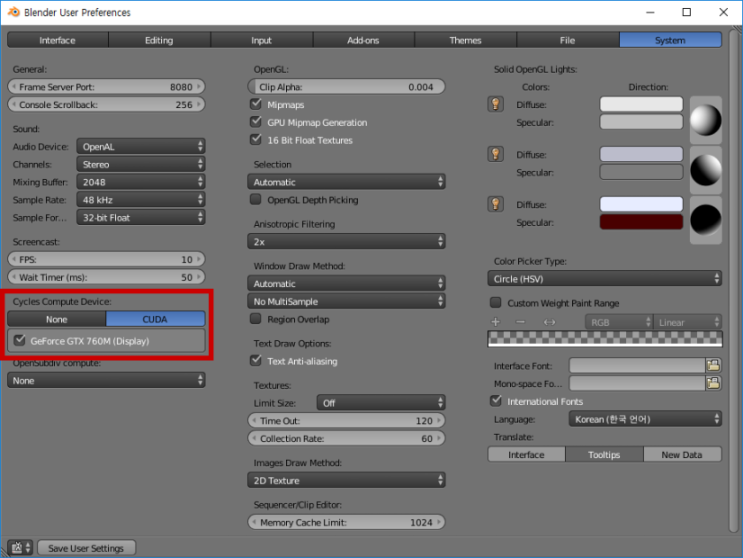This screenshot has height=558, width=743.
Task: Toggle the second solid OpenGL light bulb
Action: coord(495,154)
